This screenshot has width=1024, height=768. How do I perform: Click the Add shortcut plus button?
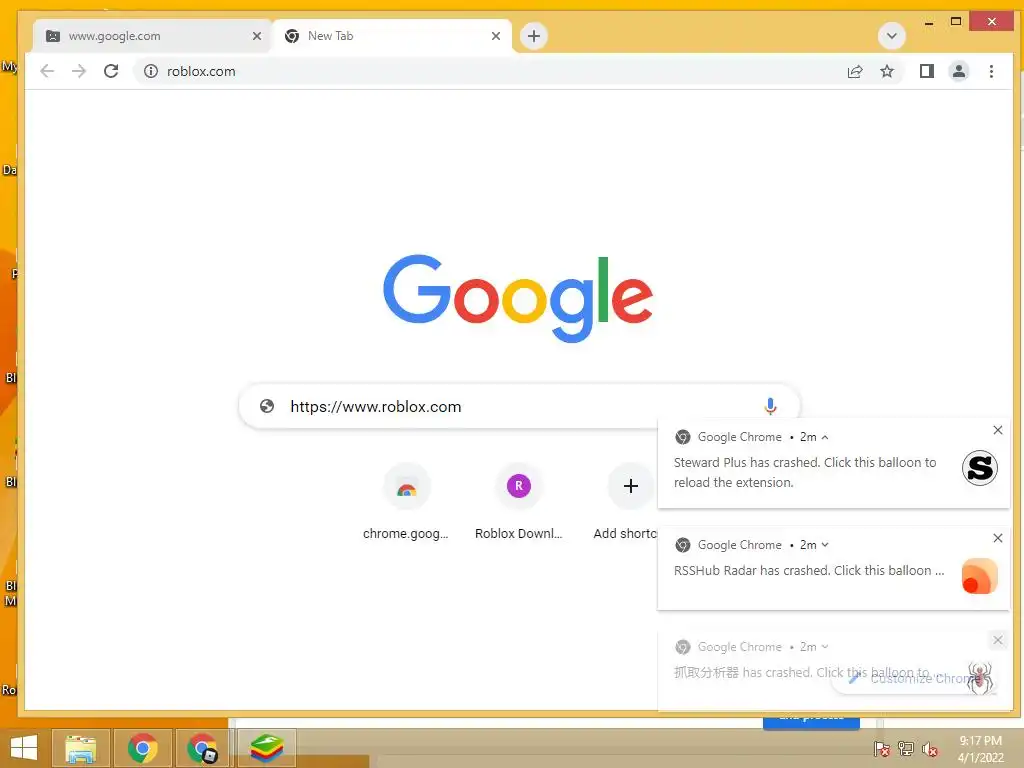tap(630, 486)
